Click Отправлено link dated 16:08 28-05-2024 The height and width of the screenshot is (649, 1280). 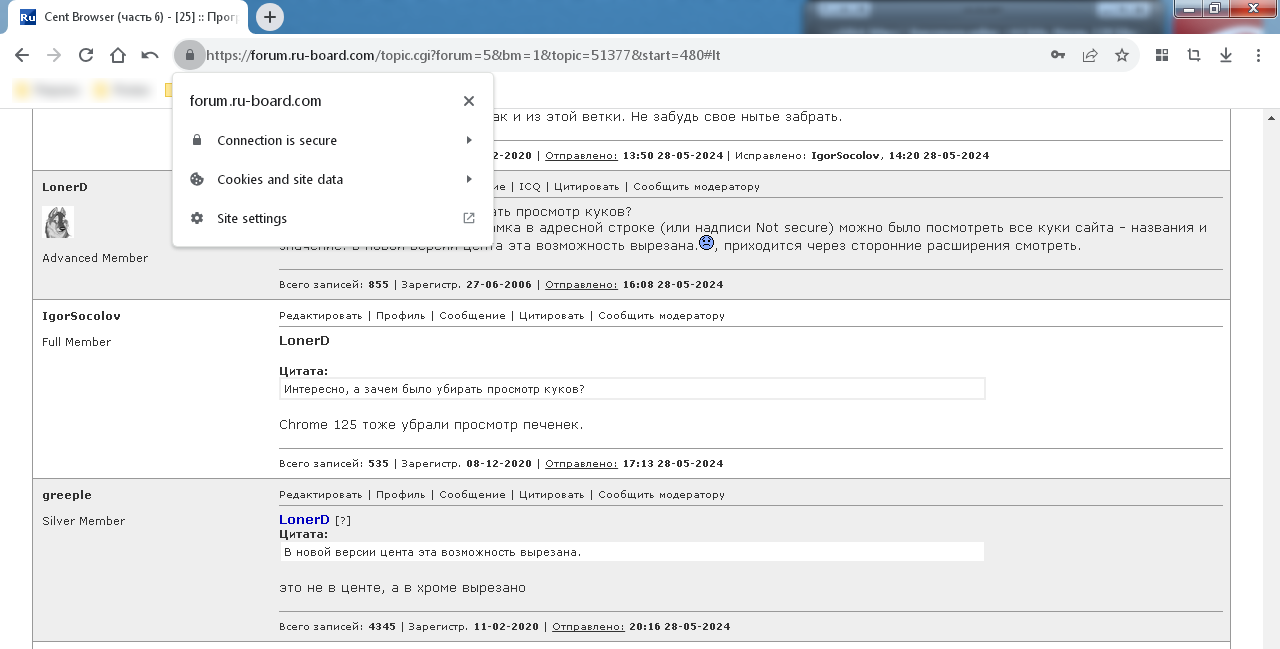click(x=581, y=284)
